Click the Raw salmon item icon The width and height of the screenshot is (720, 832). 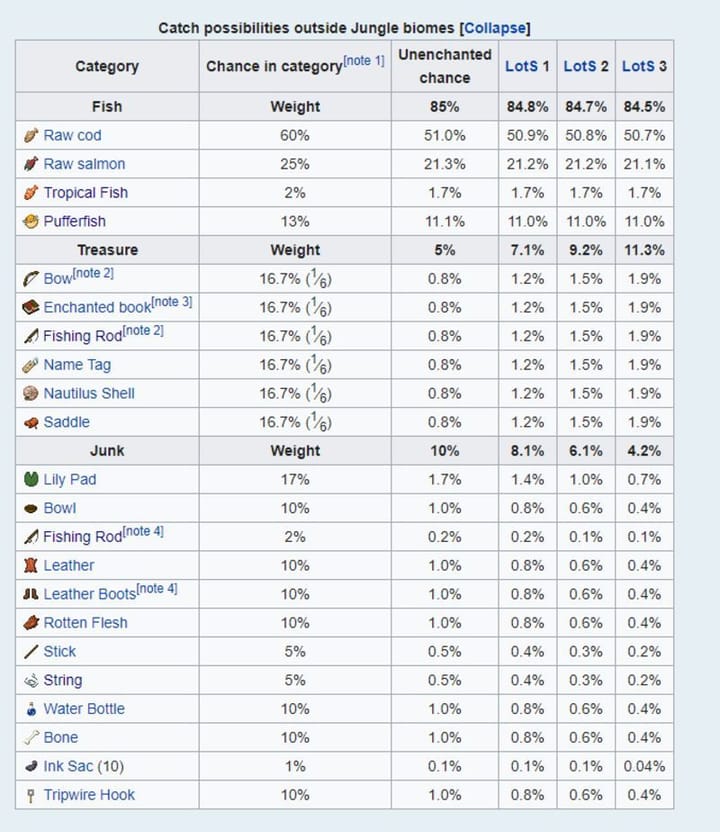click(30, 164)
